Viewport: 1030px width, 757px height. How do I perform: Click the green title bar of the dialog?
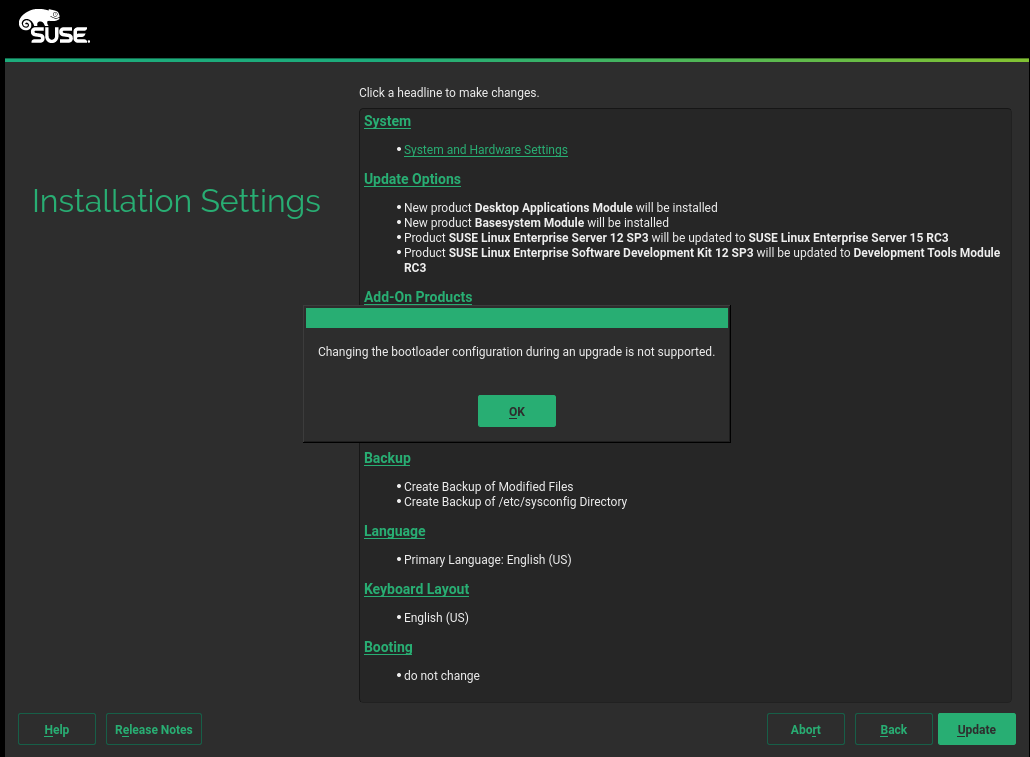point(516,319)
